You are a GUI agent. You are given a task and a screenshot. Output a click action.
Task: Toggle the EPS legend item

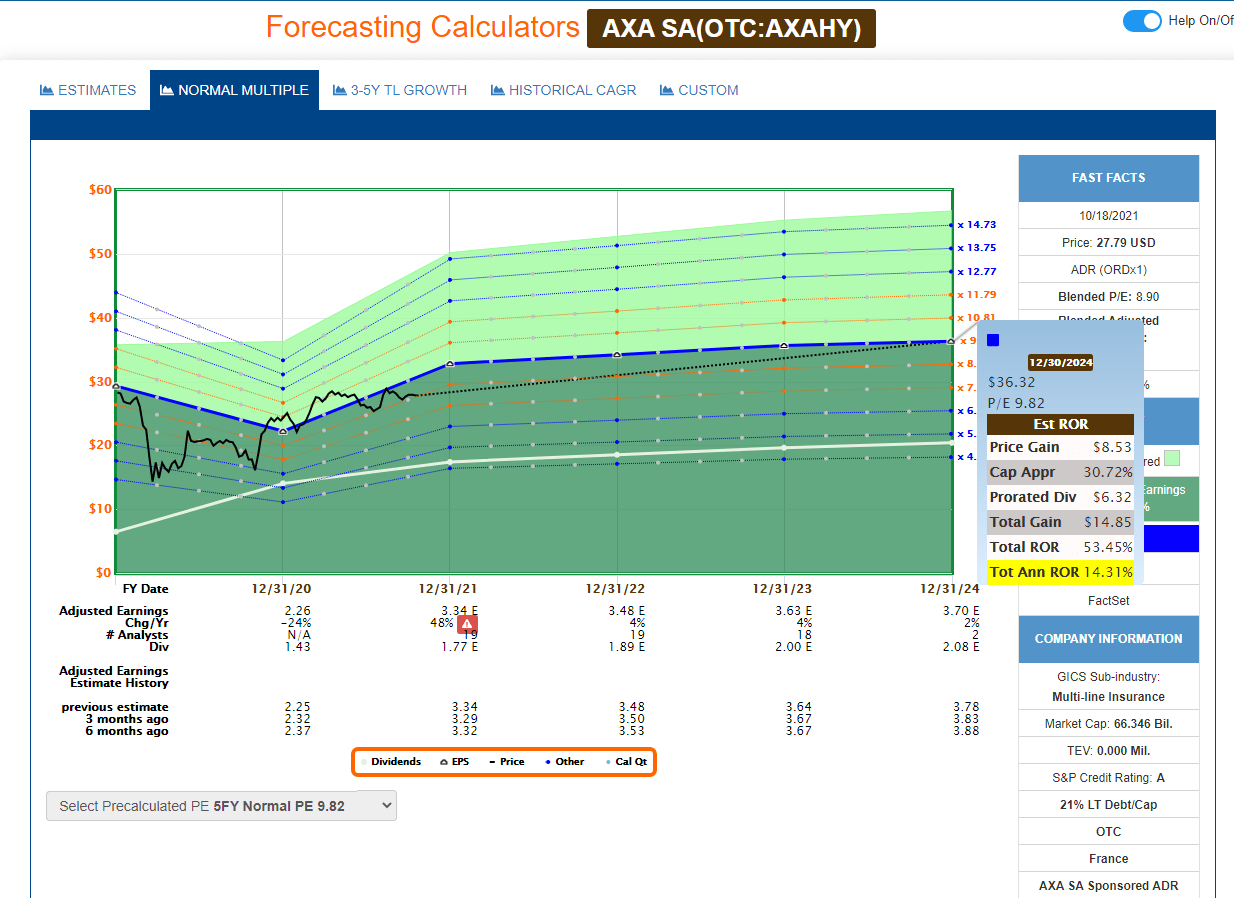pyautogui.click(x=454, y=762)
